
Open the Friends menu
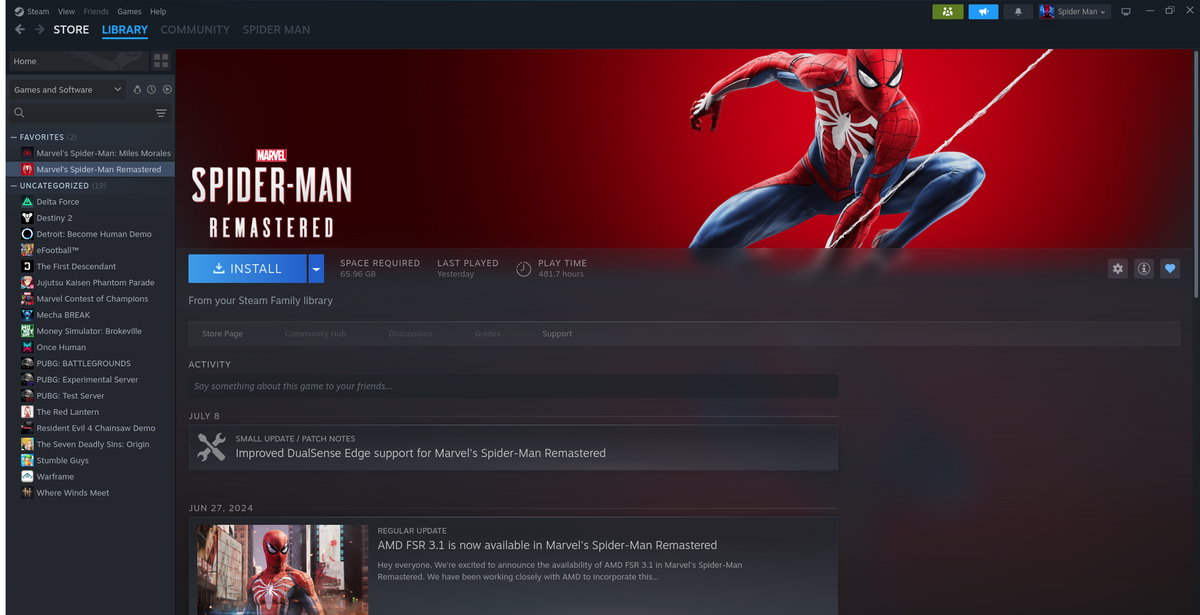tap(96, 11)
